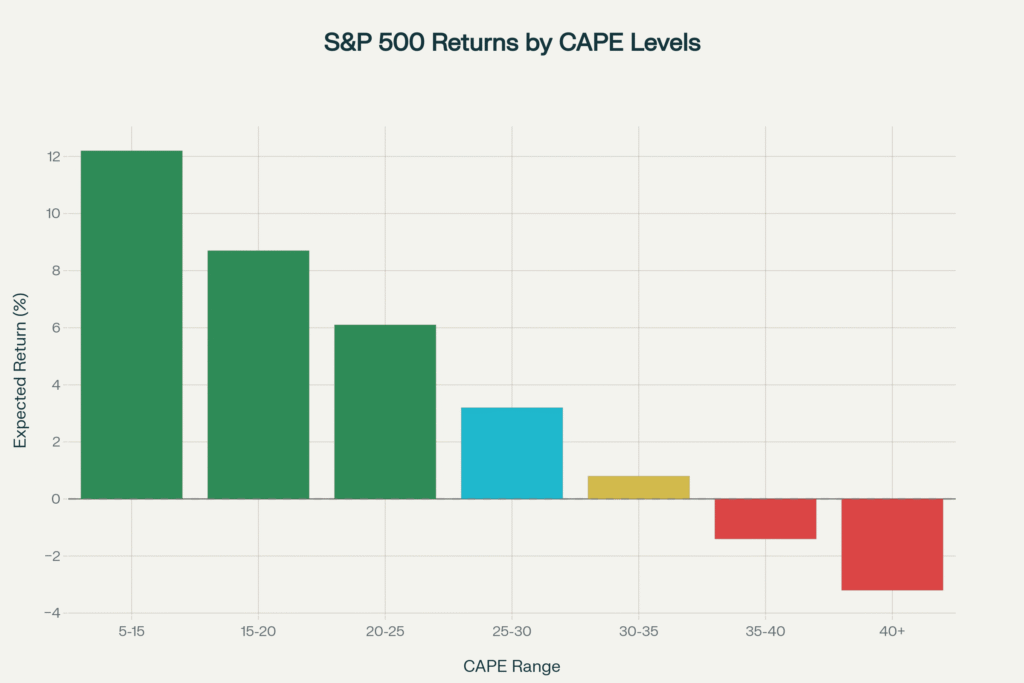Click the 12 y-axis tick label
The image size is (1024, 683).
tap(53, 157)
